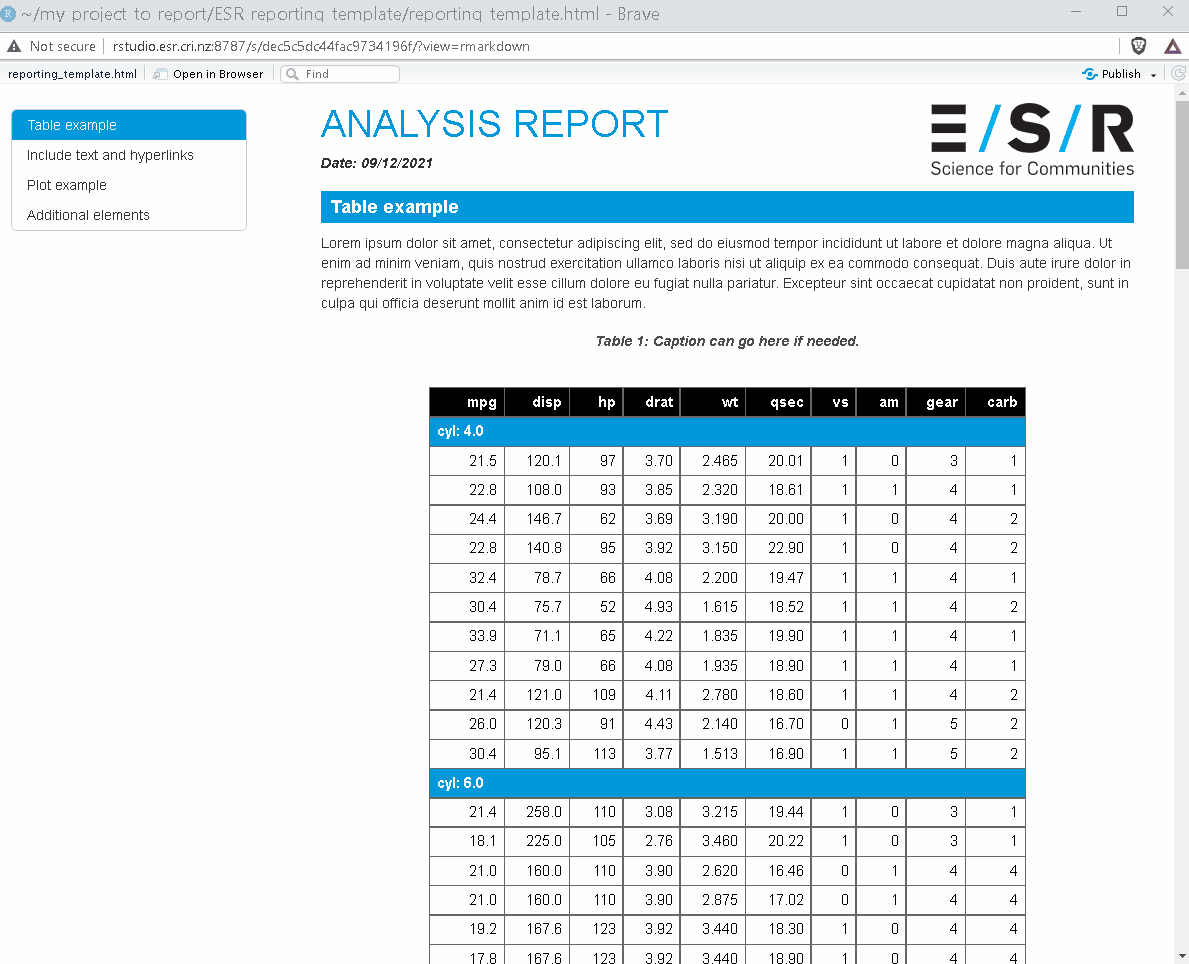Click the Lorem ipsum paragraph text
Image resolution: width=1189 pixels, height=964 pixels.
pos(726,273)
